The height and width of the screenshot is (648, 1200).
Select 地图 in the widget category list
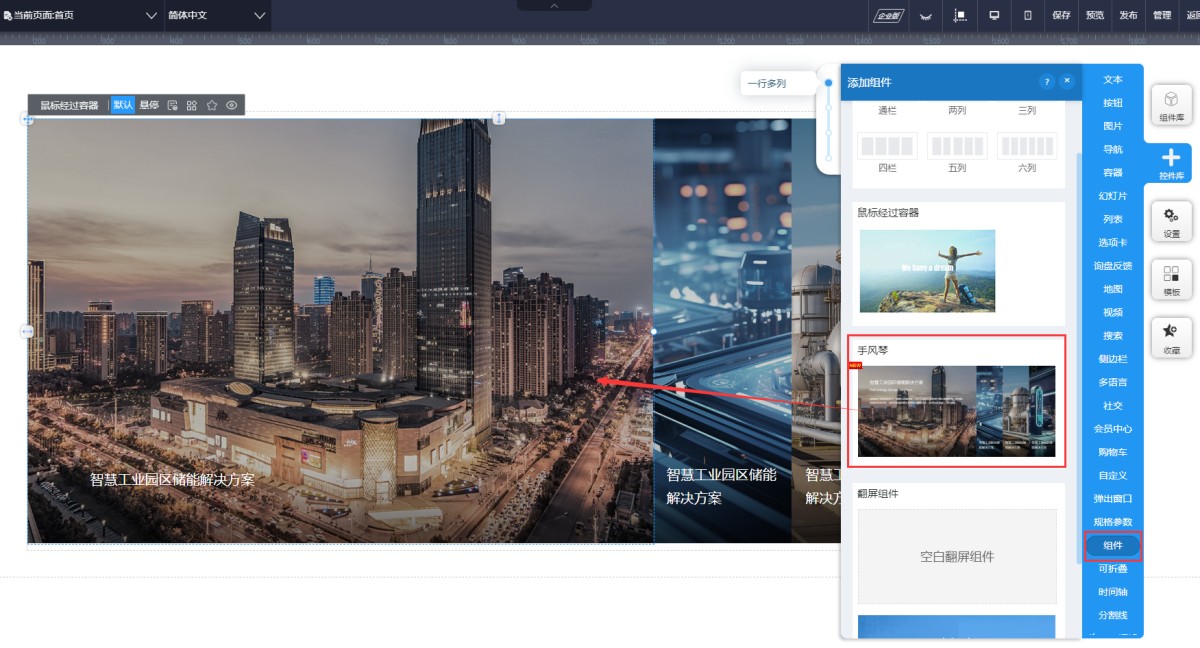1113,289
